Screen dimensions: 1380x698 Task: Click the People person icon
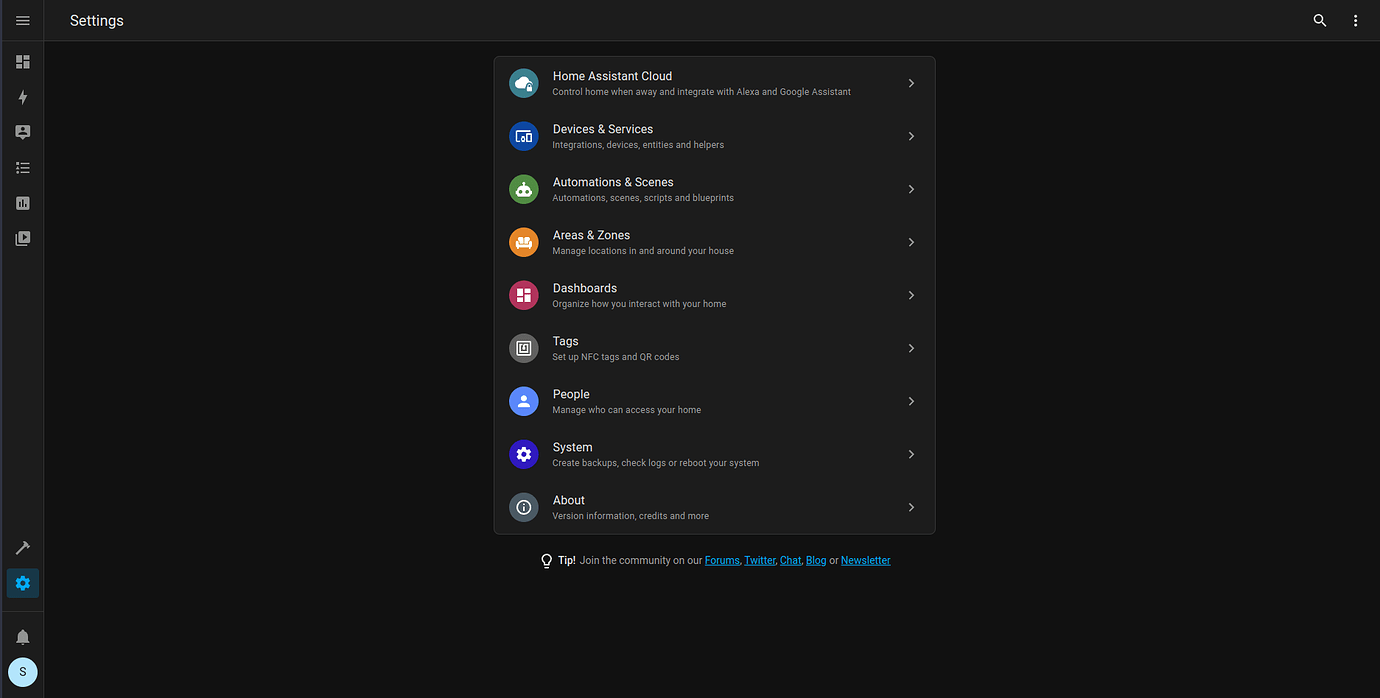(524, 401)
